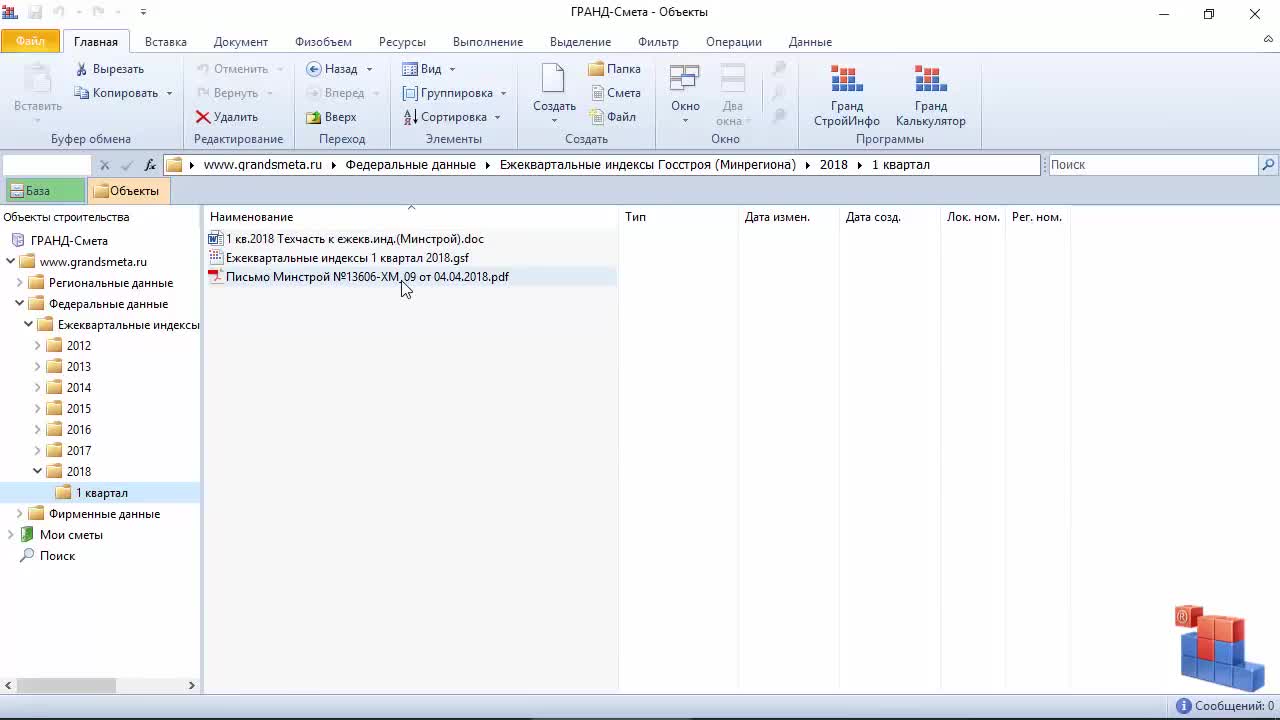Click the Выполнение ribbon tab
1280x720 pixels.
pyautogui.click(x=488, y=42)
